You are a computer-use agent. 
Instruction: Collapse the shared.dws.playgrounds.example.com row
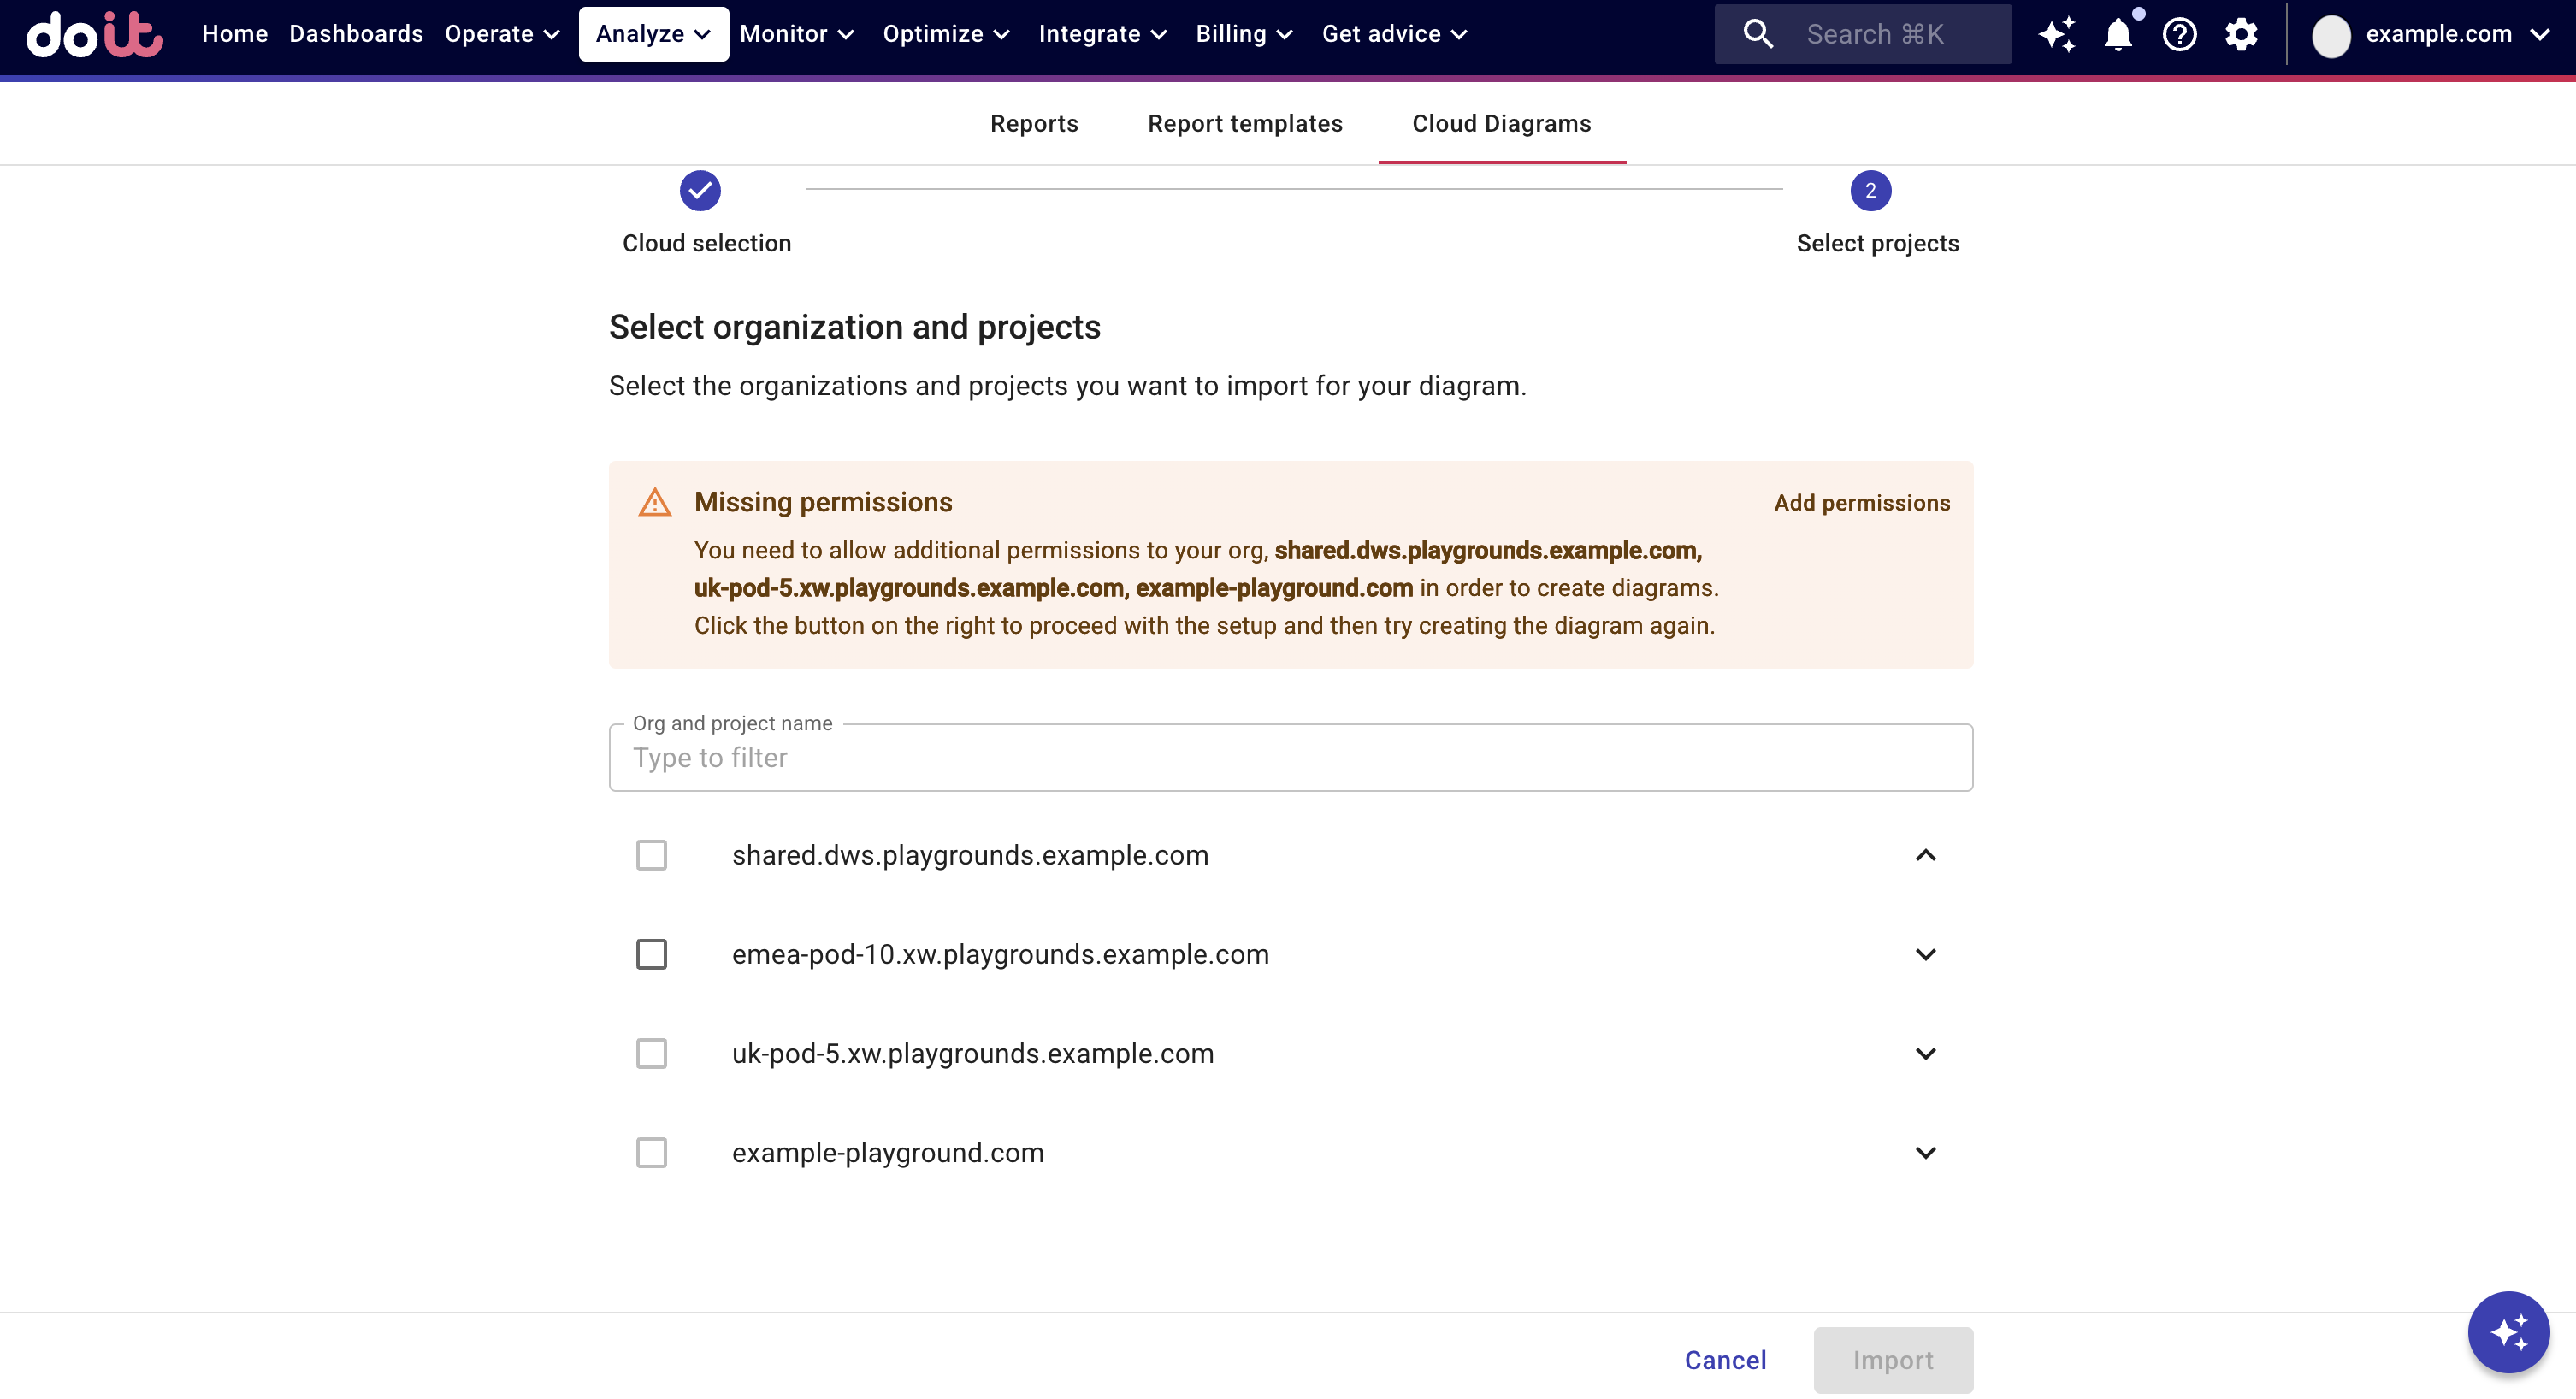tap(1925, 855)
